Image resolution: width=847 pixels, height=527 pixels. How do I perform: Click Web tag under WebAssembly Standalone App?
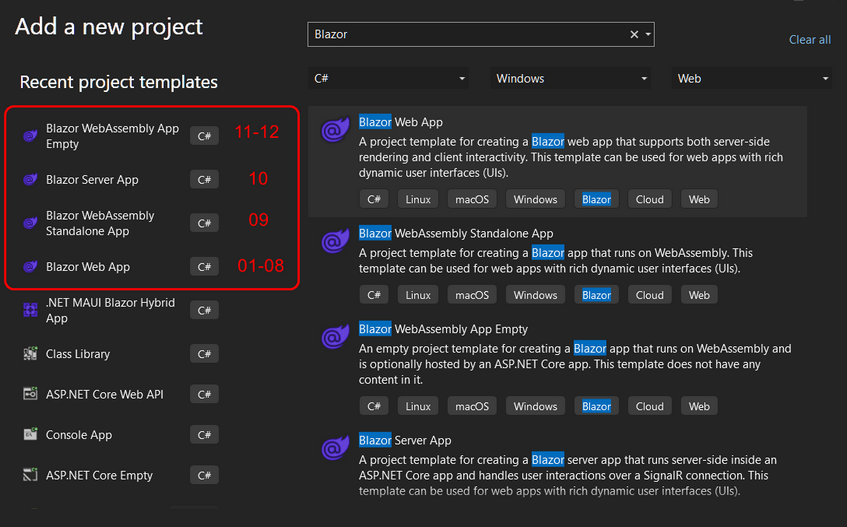click(x=699, y=295)
